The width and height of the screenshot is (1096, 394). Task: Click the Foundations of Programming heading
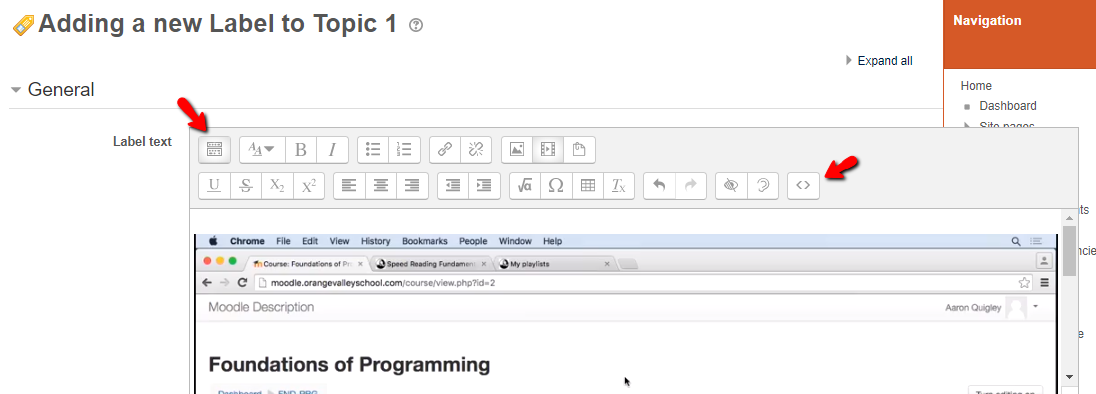(349, 365)
